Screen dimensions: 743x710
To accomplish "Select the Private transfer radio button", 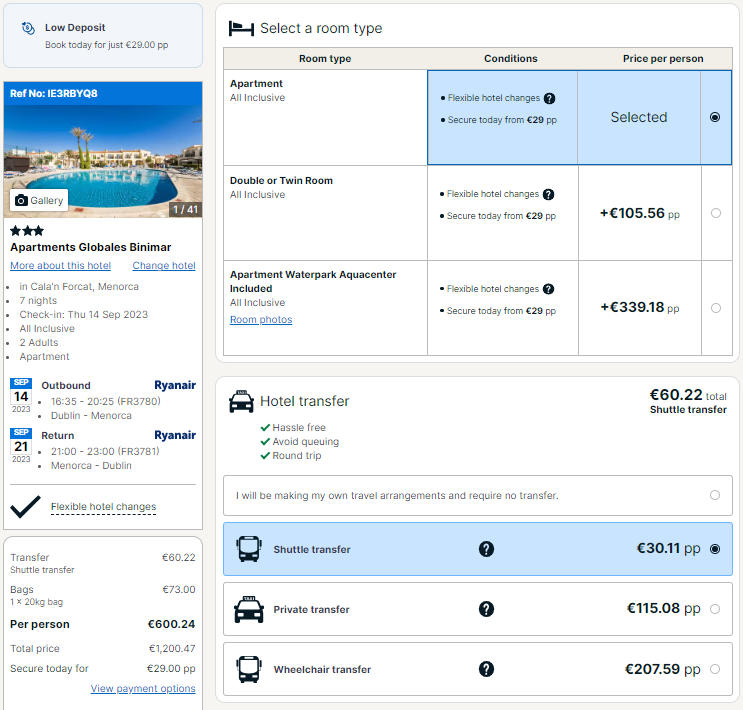I will [x=715, y=609].
